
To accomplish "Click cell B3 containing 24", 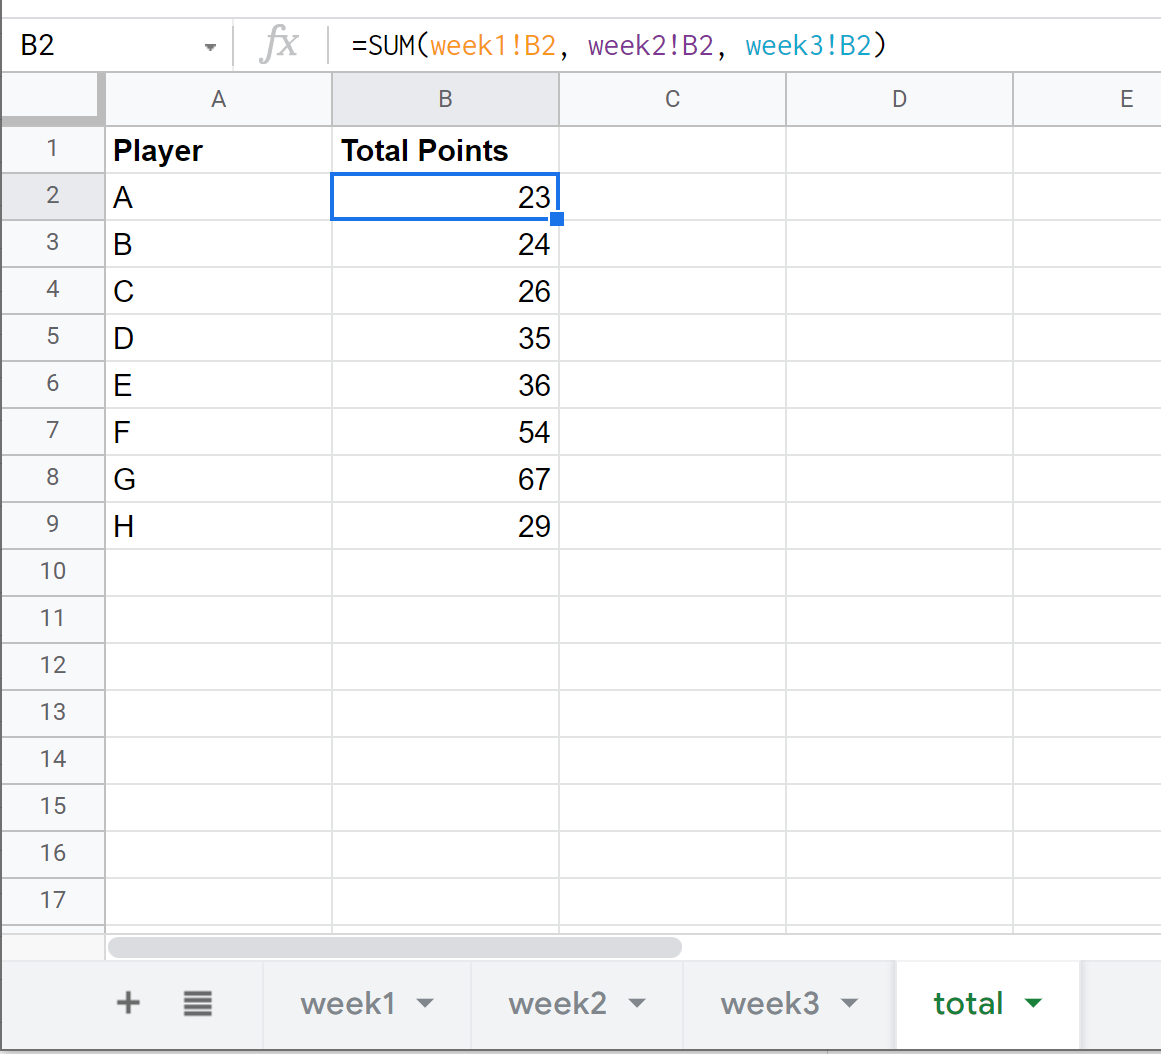I will pyautogui.click(x=445, y=243).
